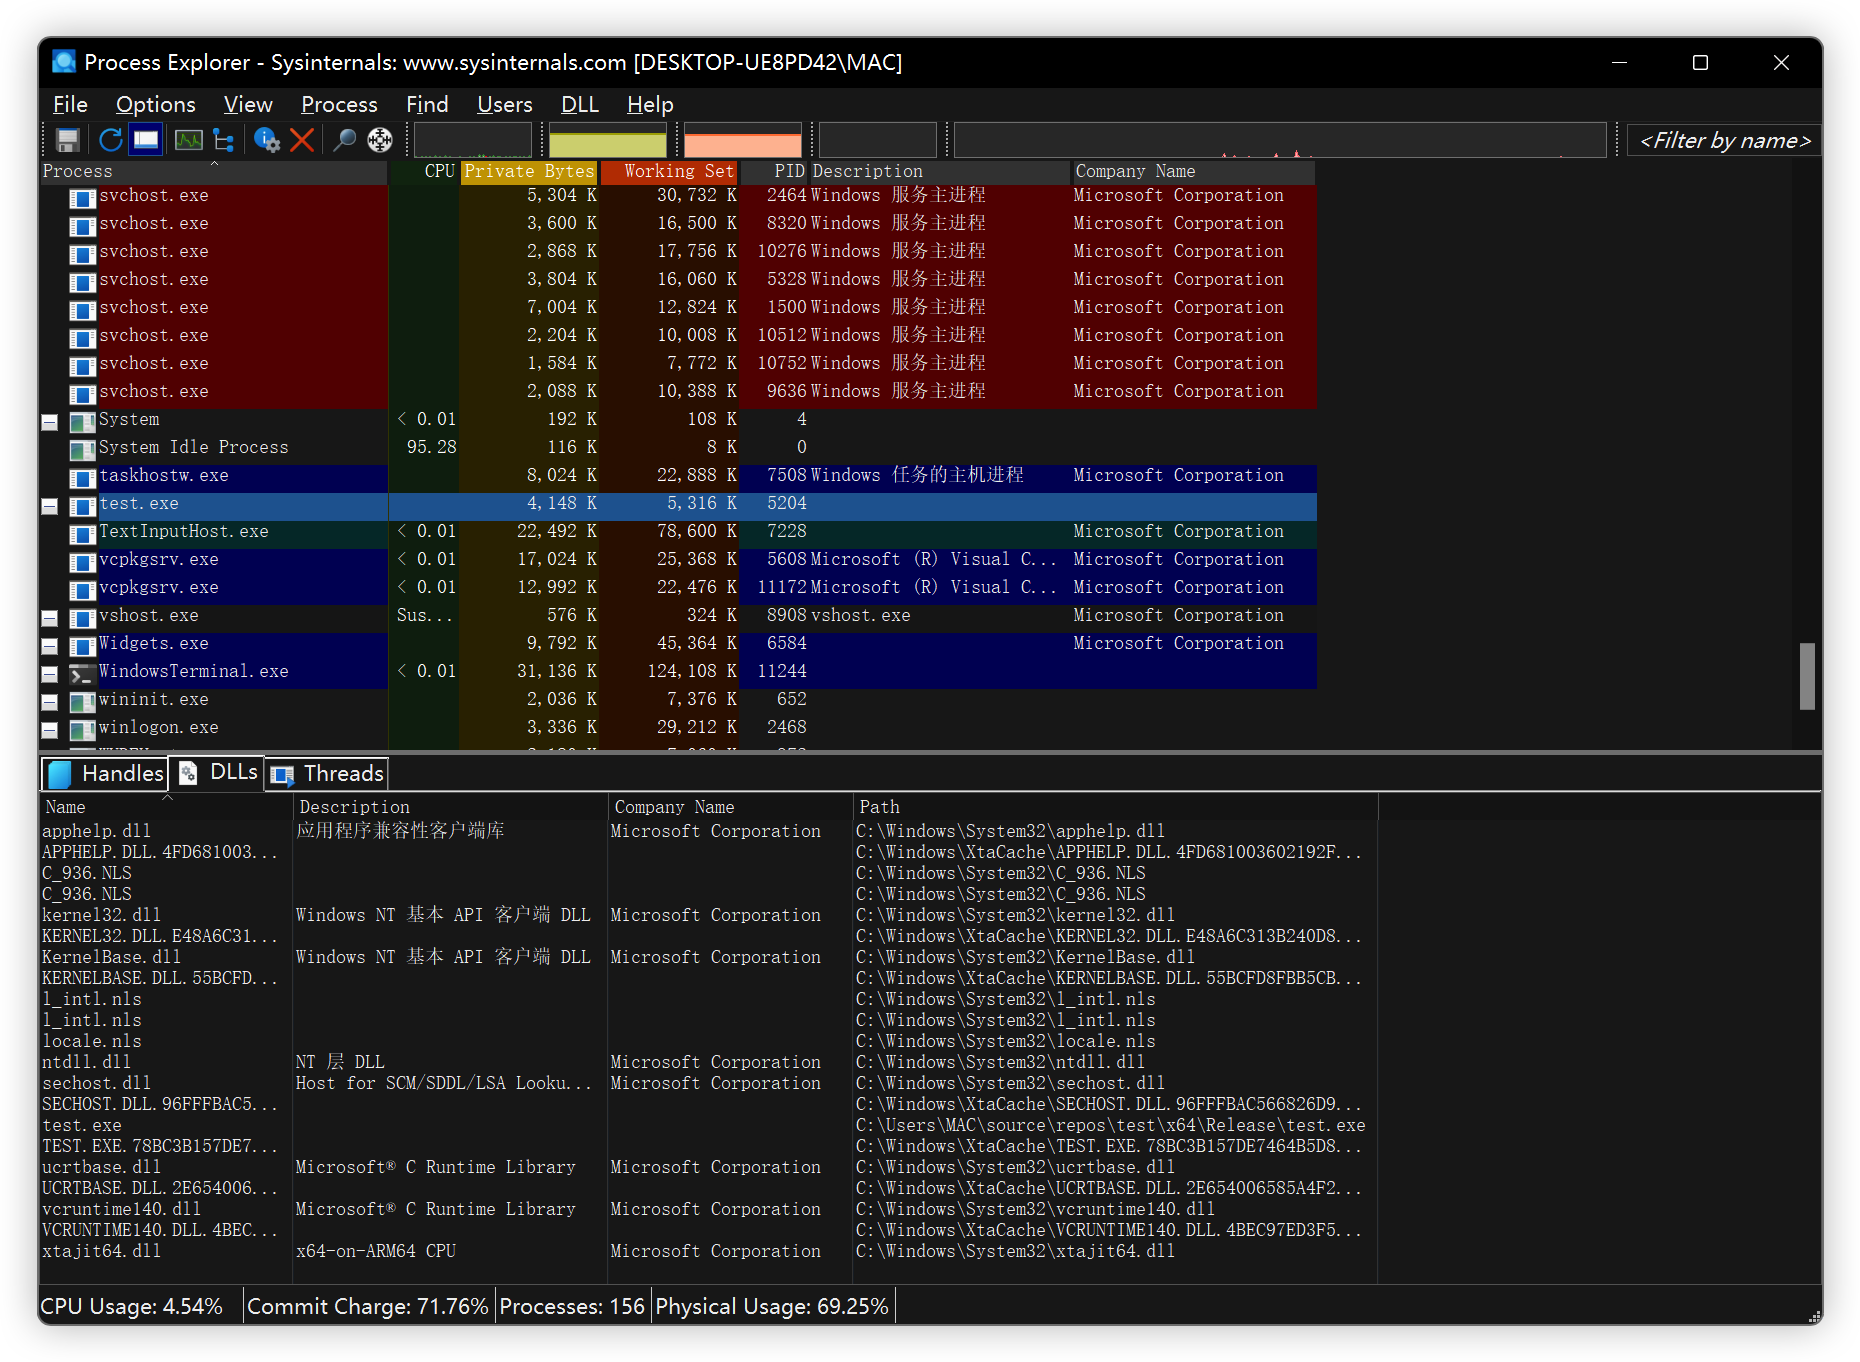Open the Options menu
The width and height of the screenshot is (1860, 1362).
[155, 104]
